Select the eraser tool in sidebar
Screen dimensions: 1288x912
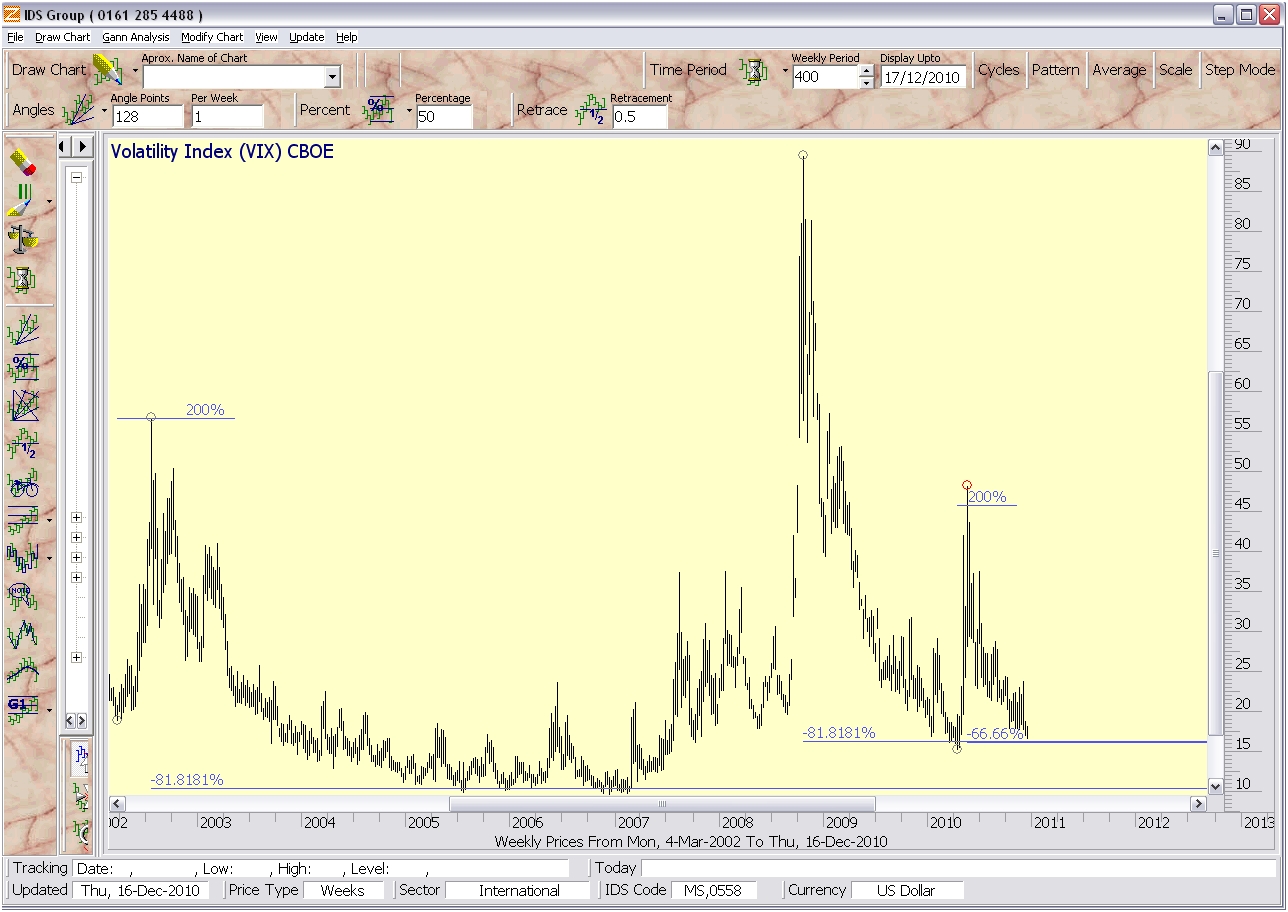(22, 162)
